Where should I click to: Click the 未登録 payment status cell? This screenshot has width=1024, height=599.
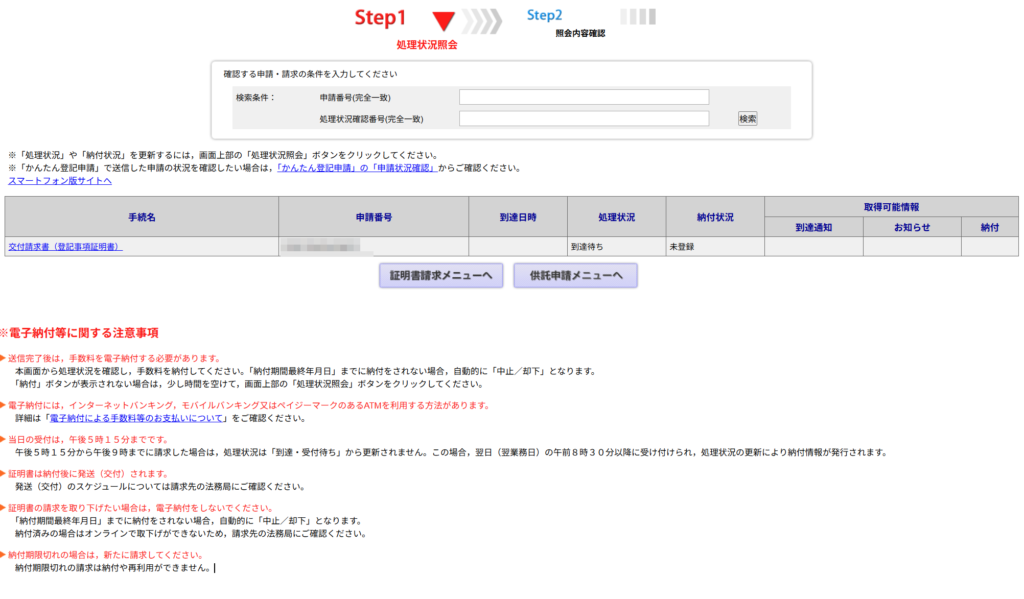pyautogui.click(x=686, y=246)
